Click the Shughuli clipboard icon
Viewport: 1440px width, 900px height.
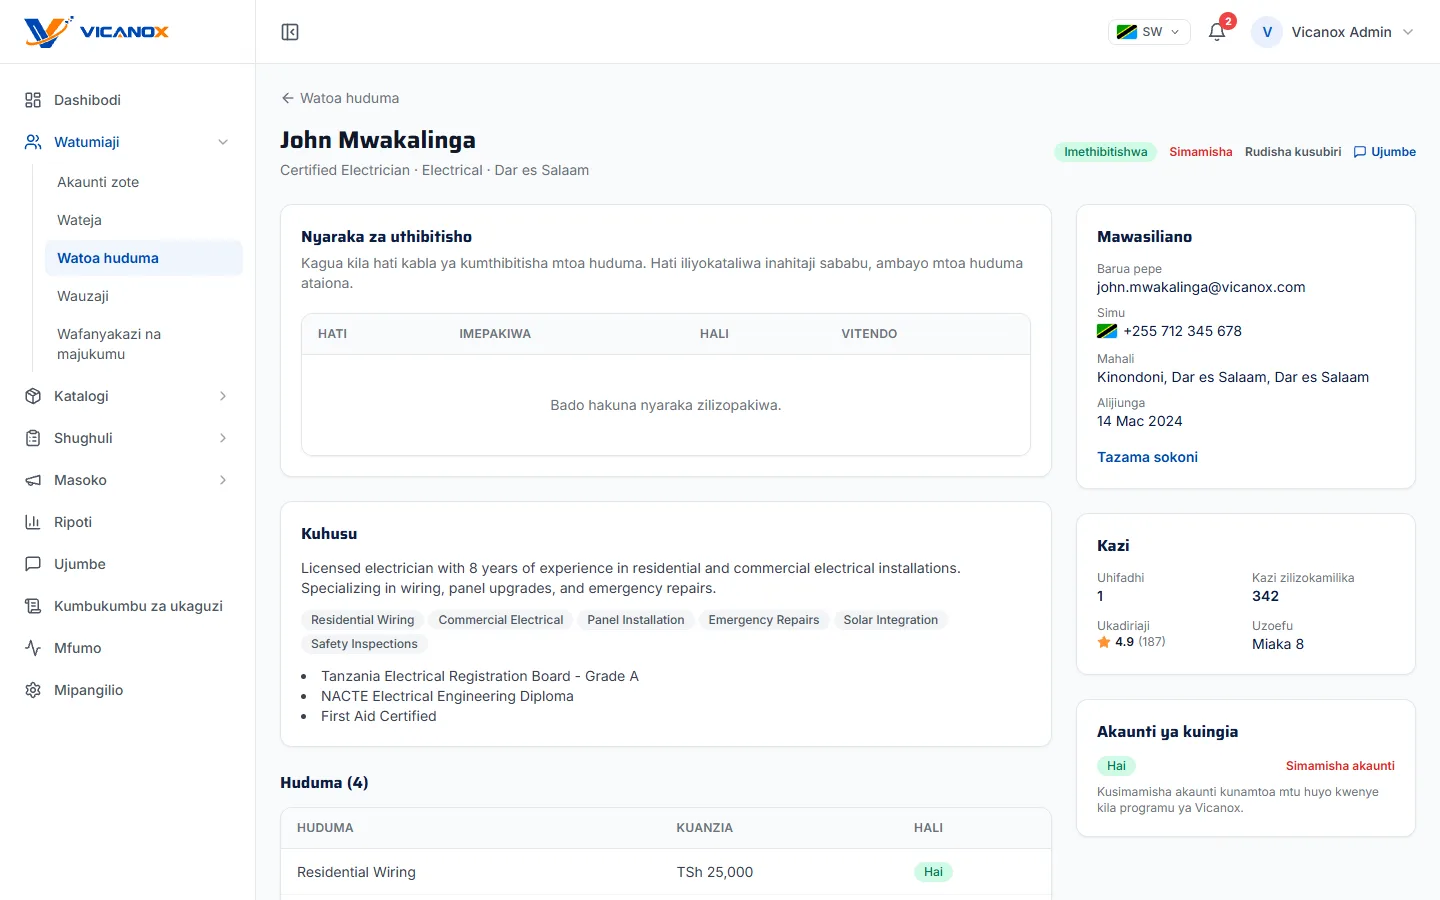[x=33, y=438]
